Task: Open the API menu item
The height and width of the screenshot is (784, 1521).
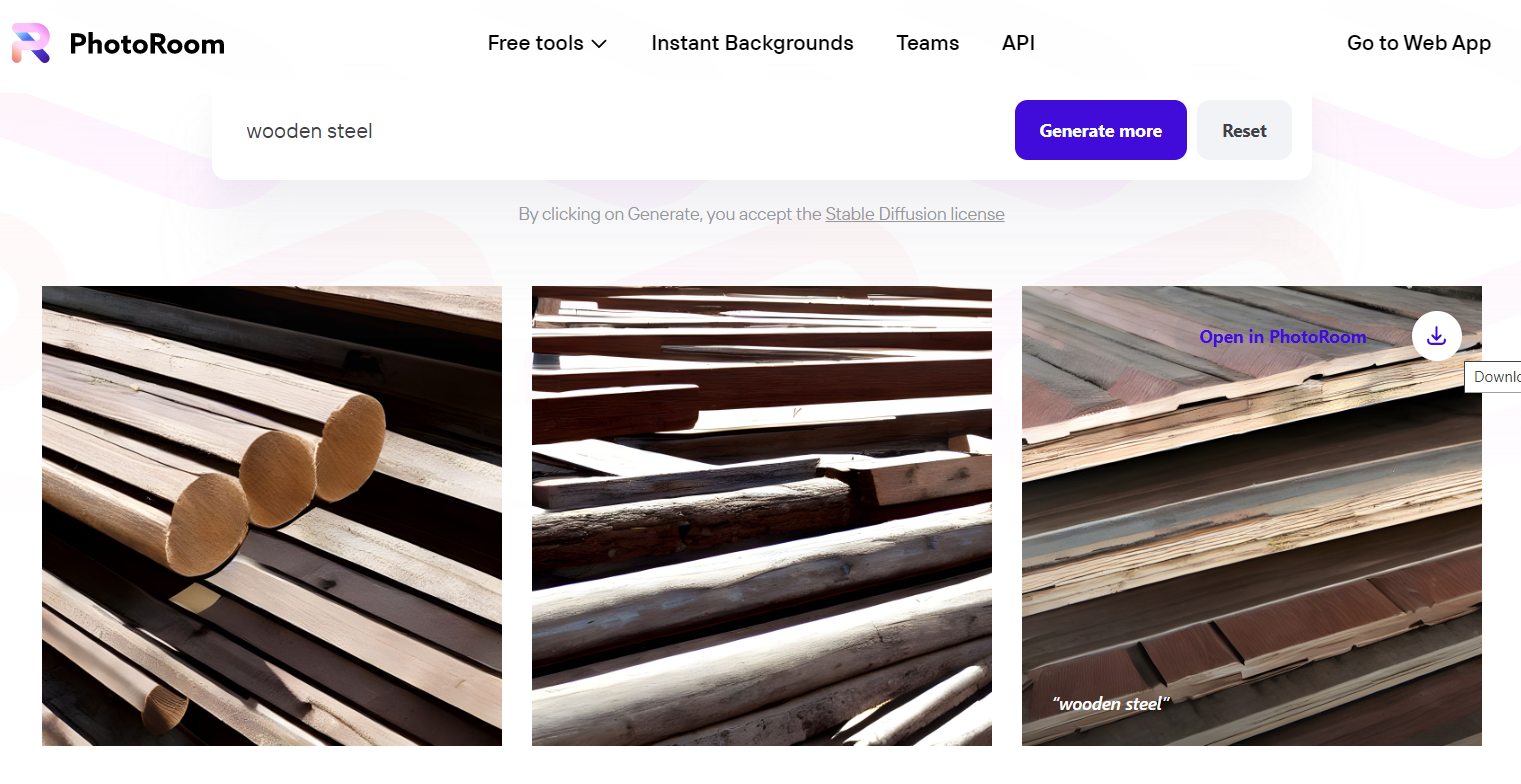Action: click(x=1018, y=43)
